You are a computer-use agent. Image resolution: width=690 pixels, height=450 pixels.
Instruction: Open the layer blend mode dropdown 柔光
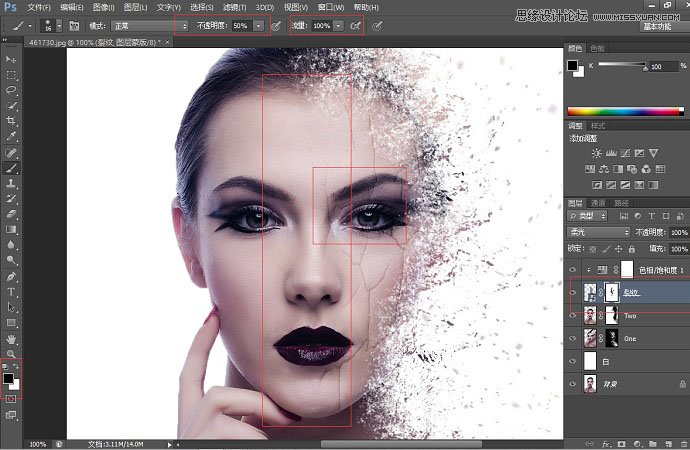click(x=599, y=232)
